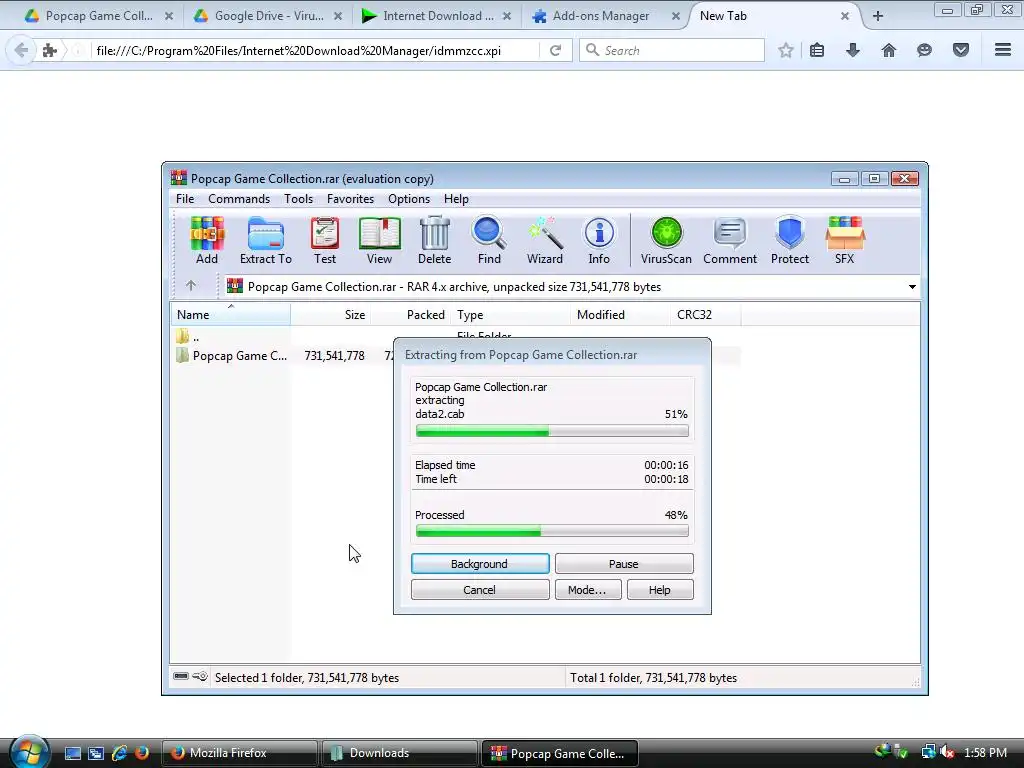Close the New Tab browser tab
The height and width of the screenshot is (768, 1024).
[x=844, y=16]
